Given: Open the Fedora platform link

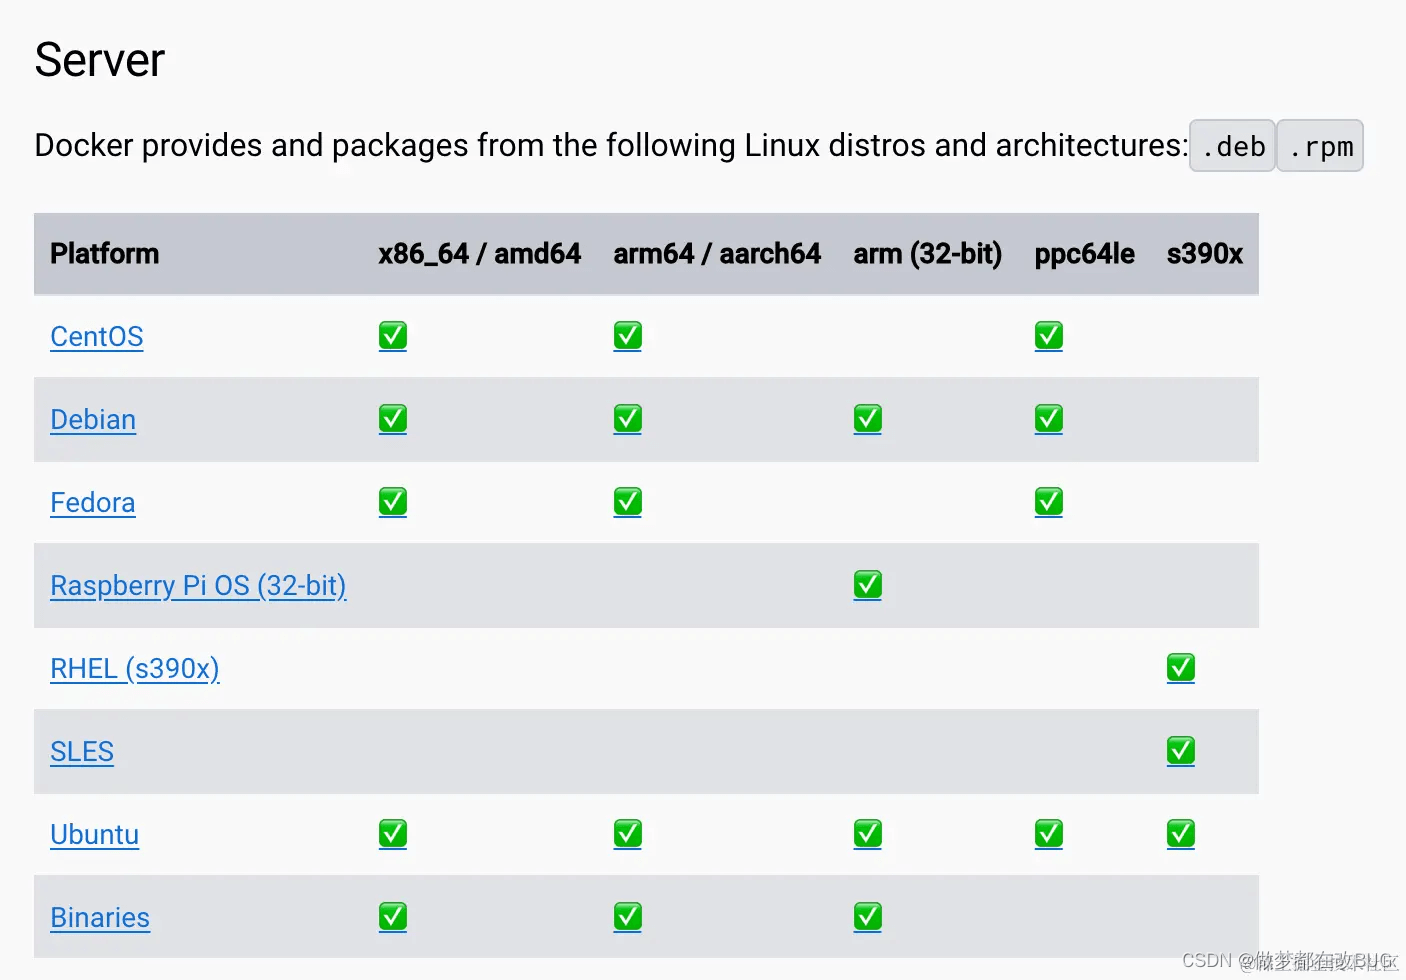Looking at the screenshot, I should coord(93,502).
